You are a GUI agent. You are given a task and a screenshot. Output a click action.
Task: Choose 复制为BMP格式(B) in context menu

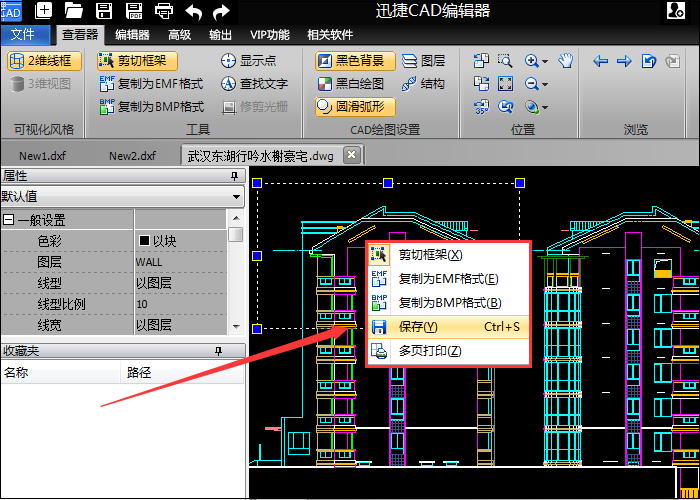pos(447,303)
